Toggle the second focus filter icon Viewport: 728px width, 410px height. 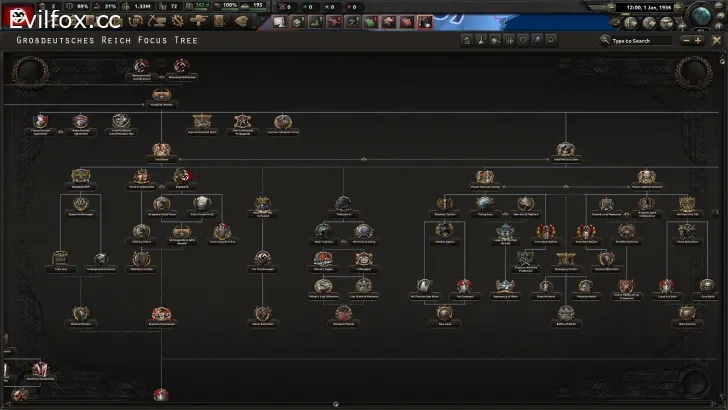pos(481,40)
